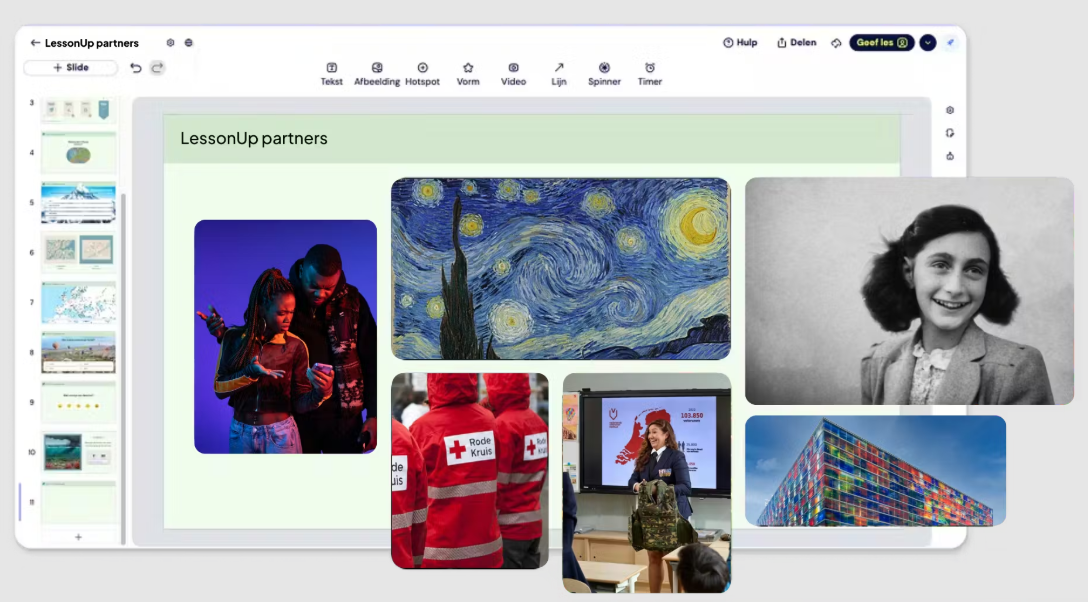Select slide 9 stars thumbnail
The image size is (1088, 602).
(x=78, y=402)
